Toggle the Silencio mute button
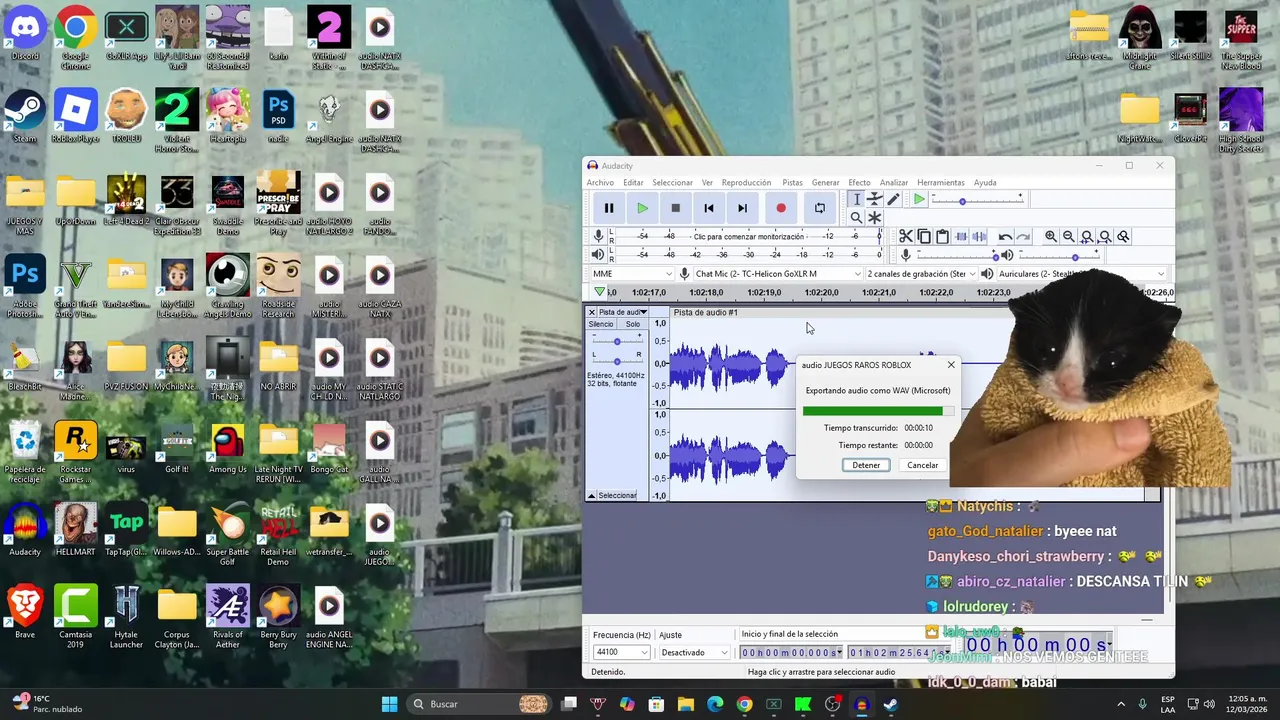Image resolution: width=1280 pixels, height=720 pixels. pyautogui.click(x=601, y=324)
